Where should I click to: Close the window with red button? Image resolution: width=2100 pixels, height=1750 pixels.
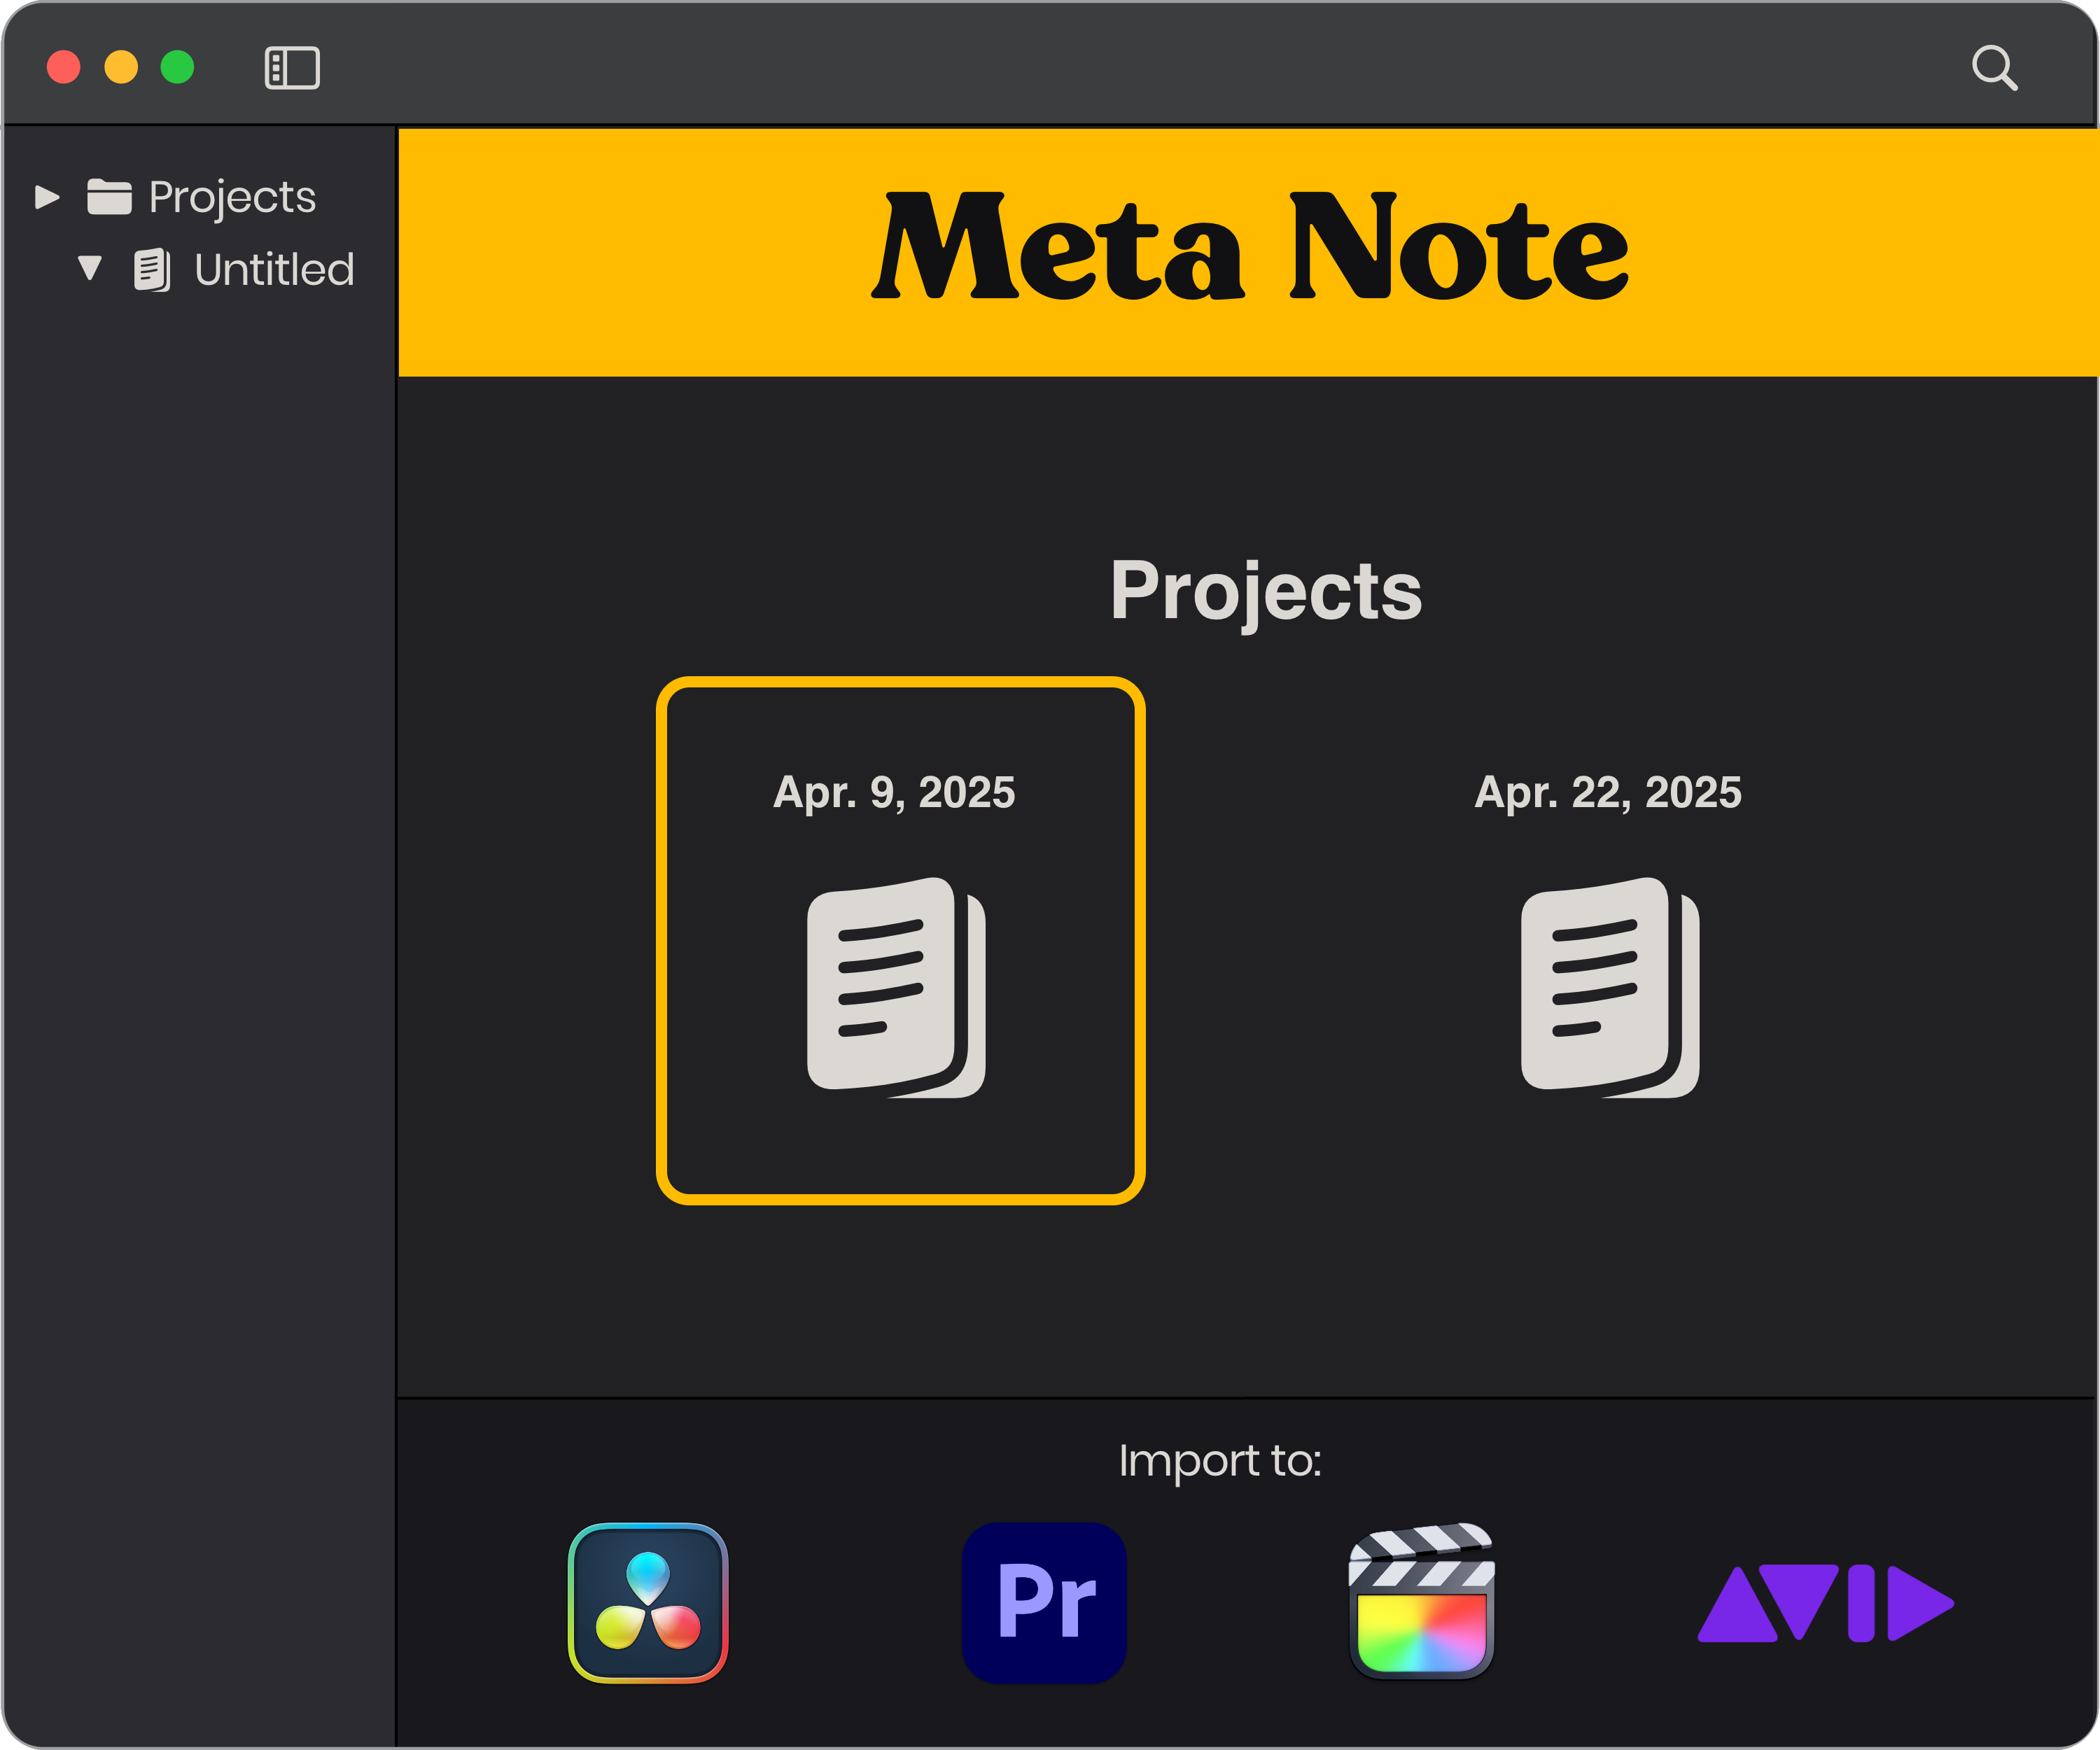point(64,67)
